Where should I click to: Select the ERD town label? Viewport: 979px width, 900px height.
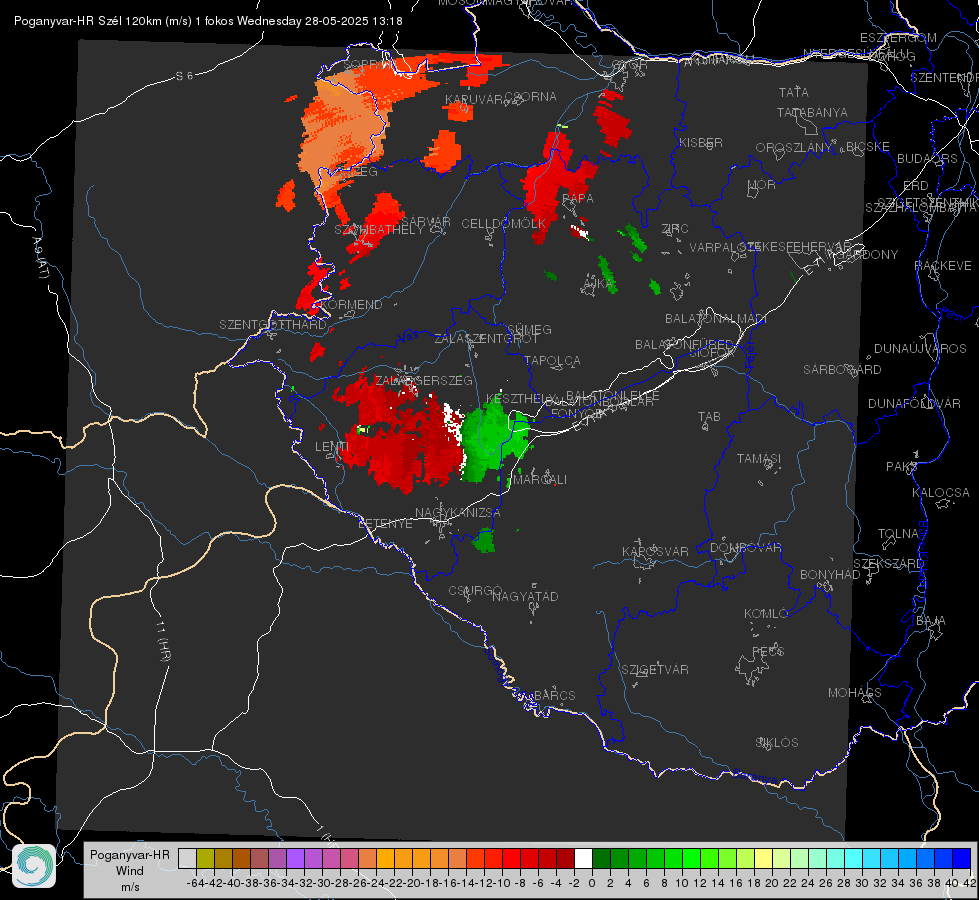pos(916,185)
